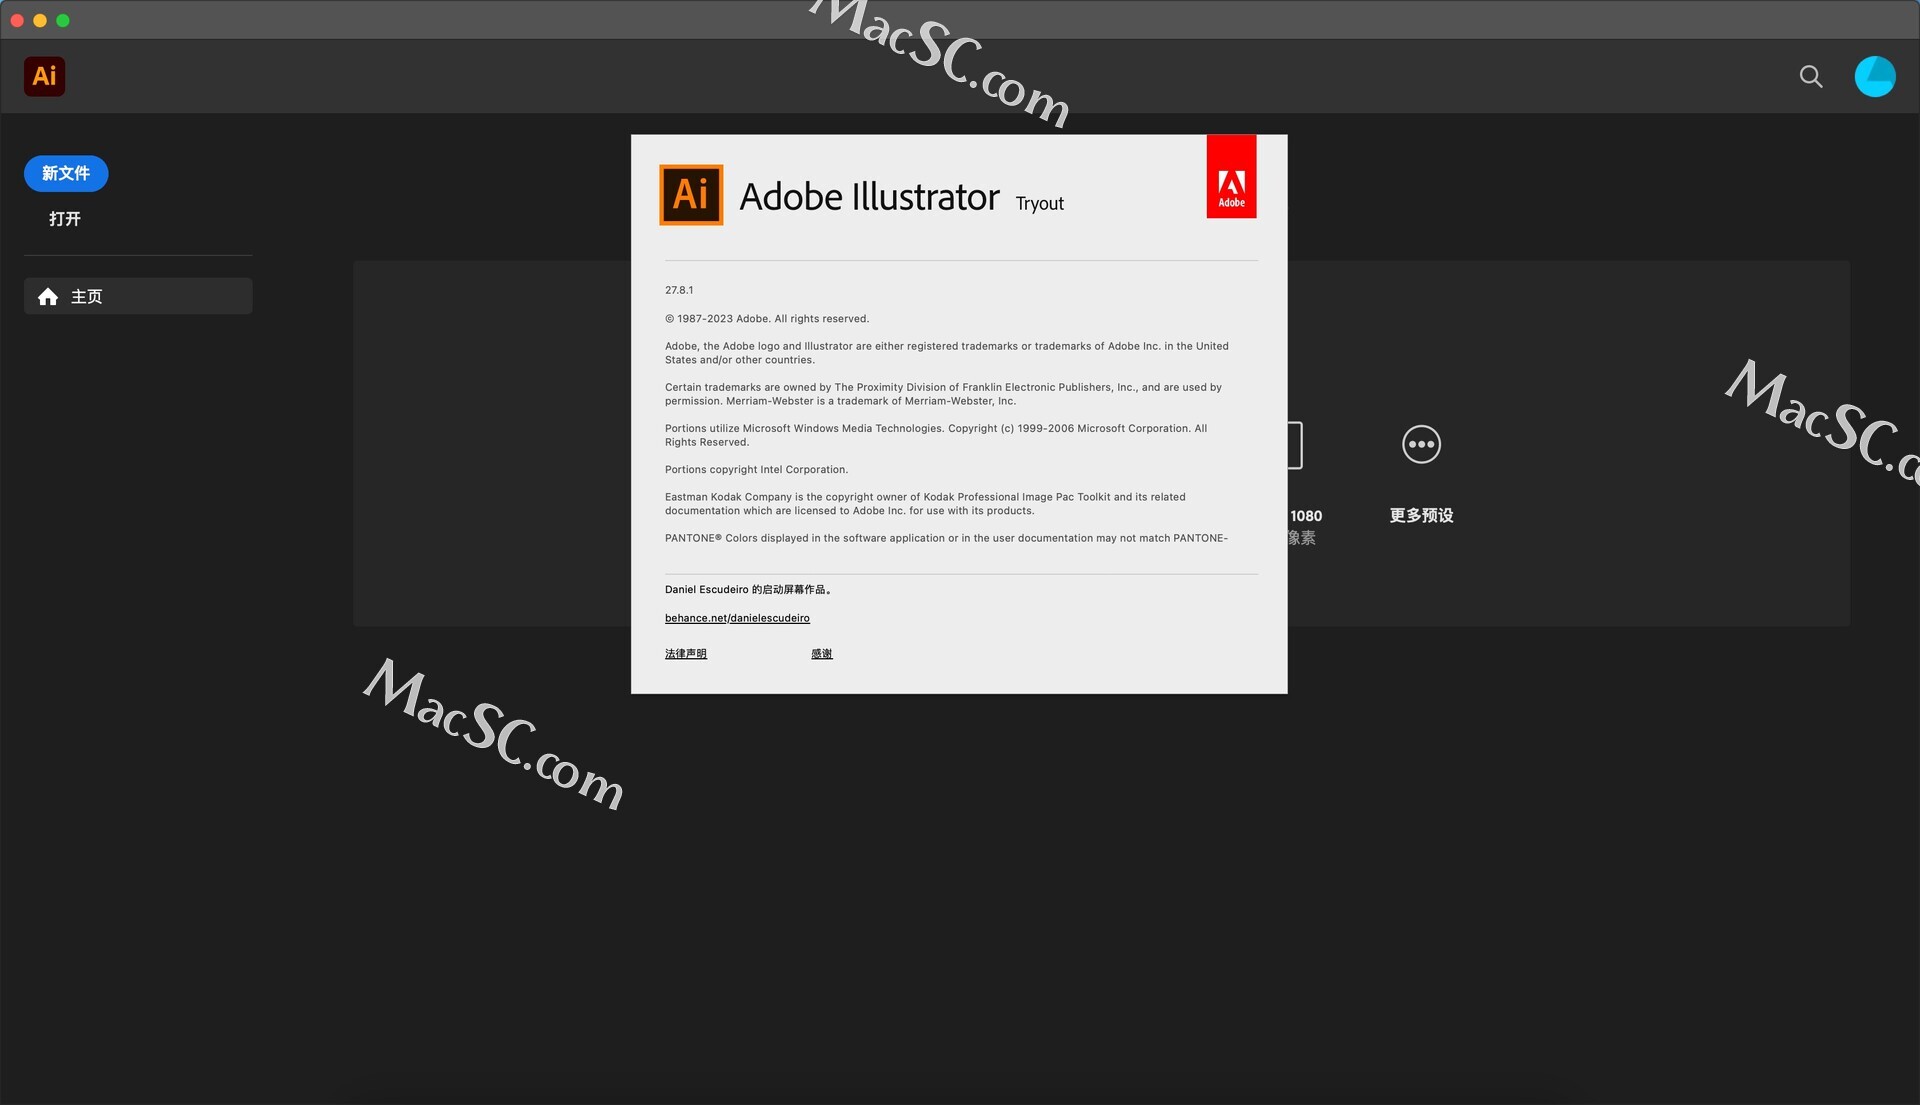Click the Illustrator Ai logo in header
Image resolution: width=1920 pixels, height=1105 pixels.
click(x=44, y=76)
